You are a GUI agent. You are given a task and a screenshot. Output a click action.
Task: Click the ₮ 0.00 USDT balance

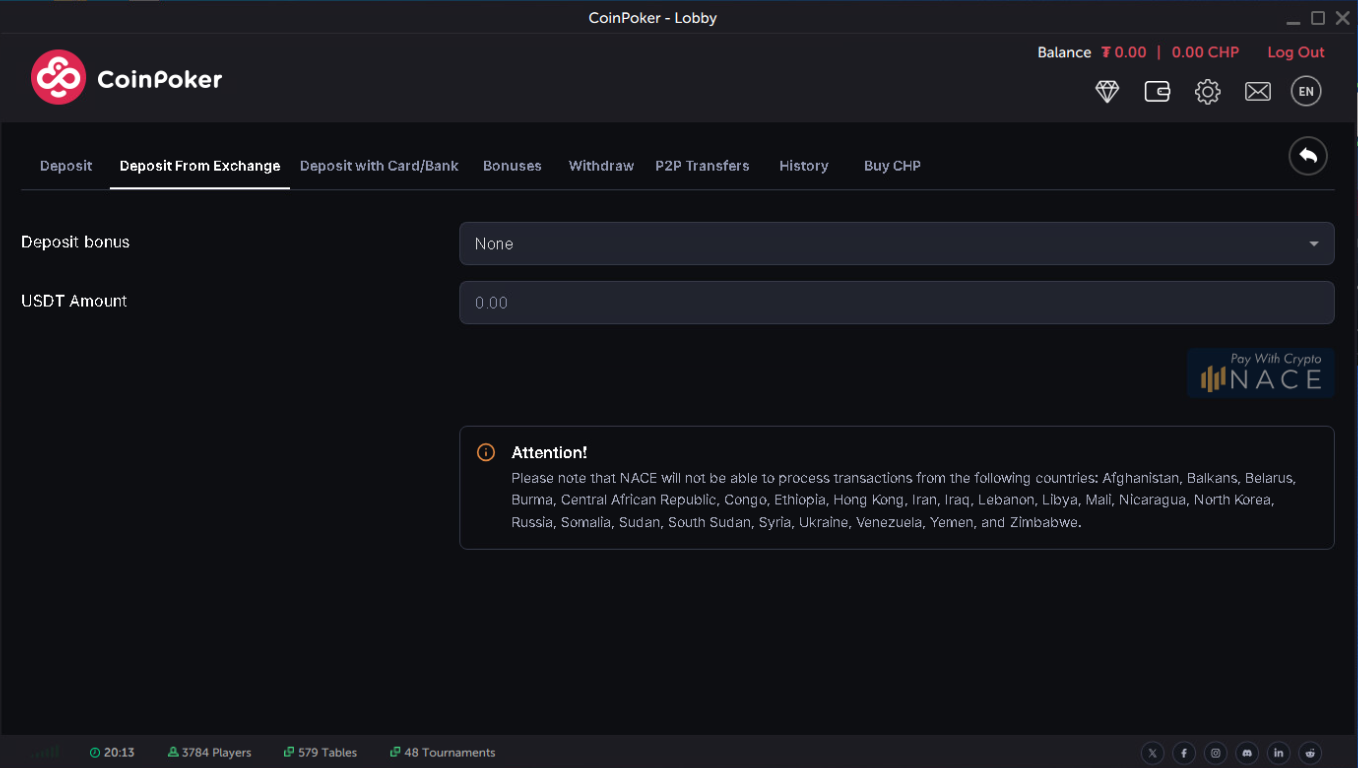[x=1124, y=52]
